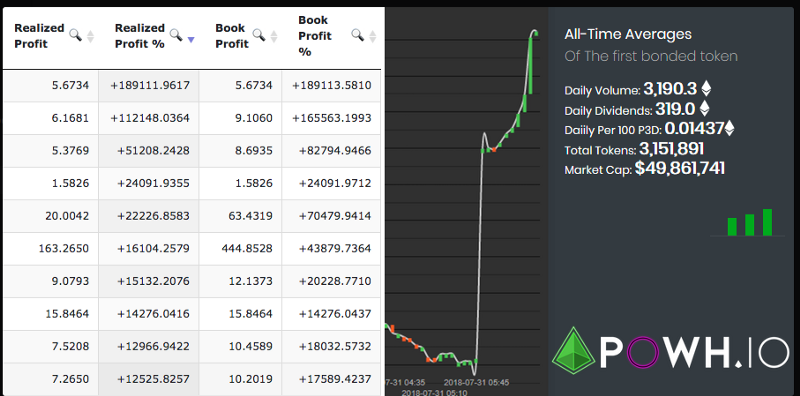Click tallest green bar in mini bar chart
Screen dimensions: 800x396
[x=767, y=222]
